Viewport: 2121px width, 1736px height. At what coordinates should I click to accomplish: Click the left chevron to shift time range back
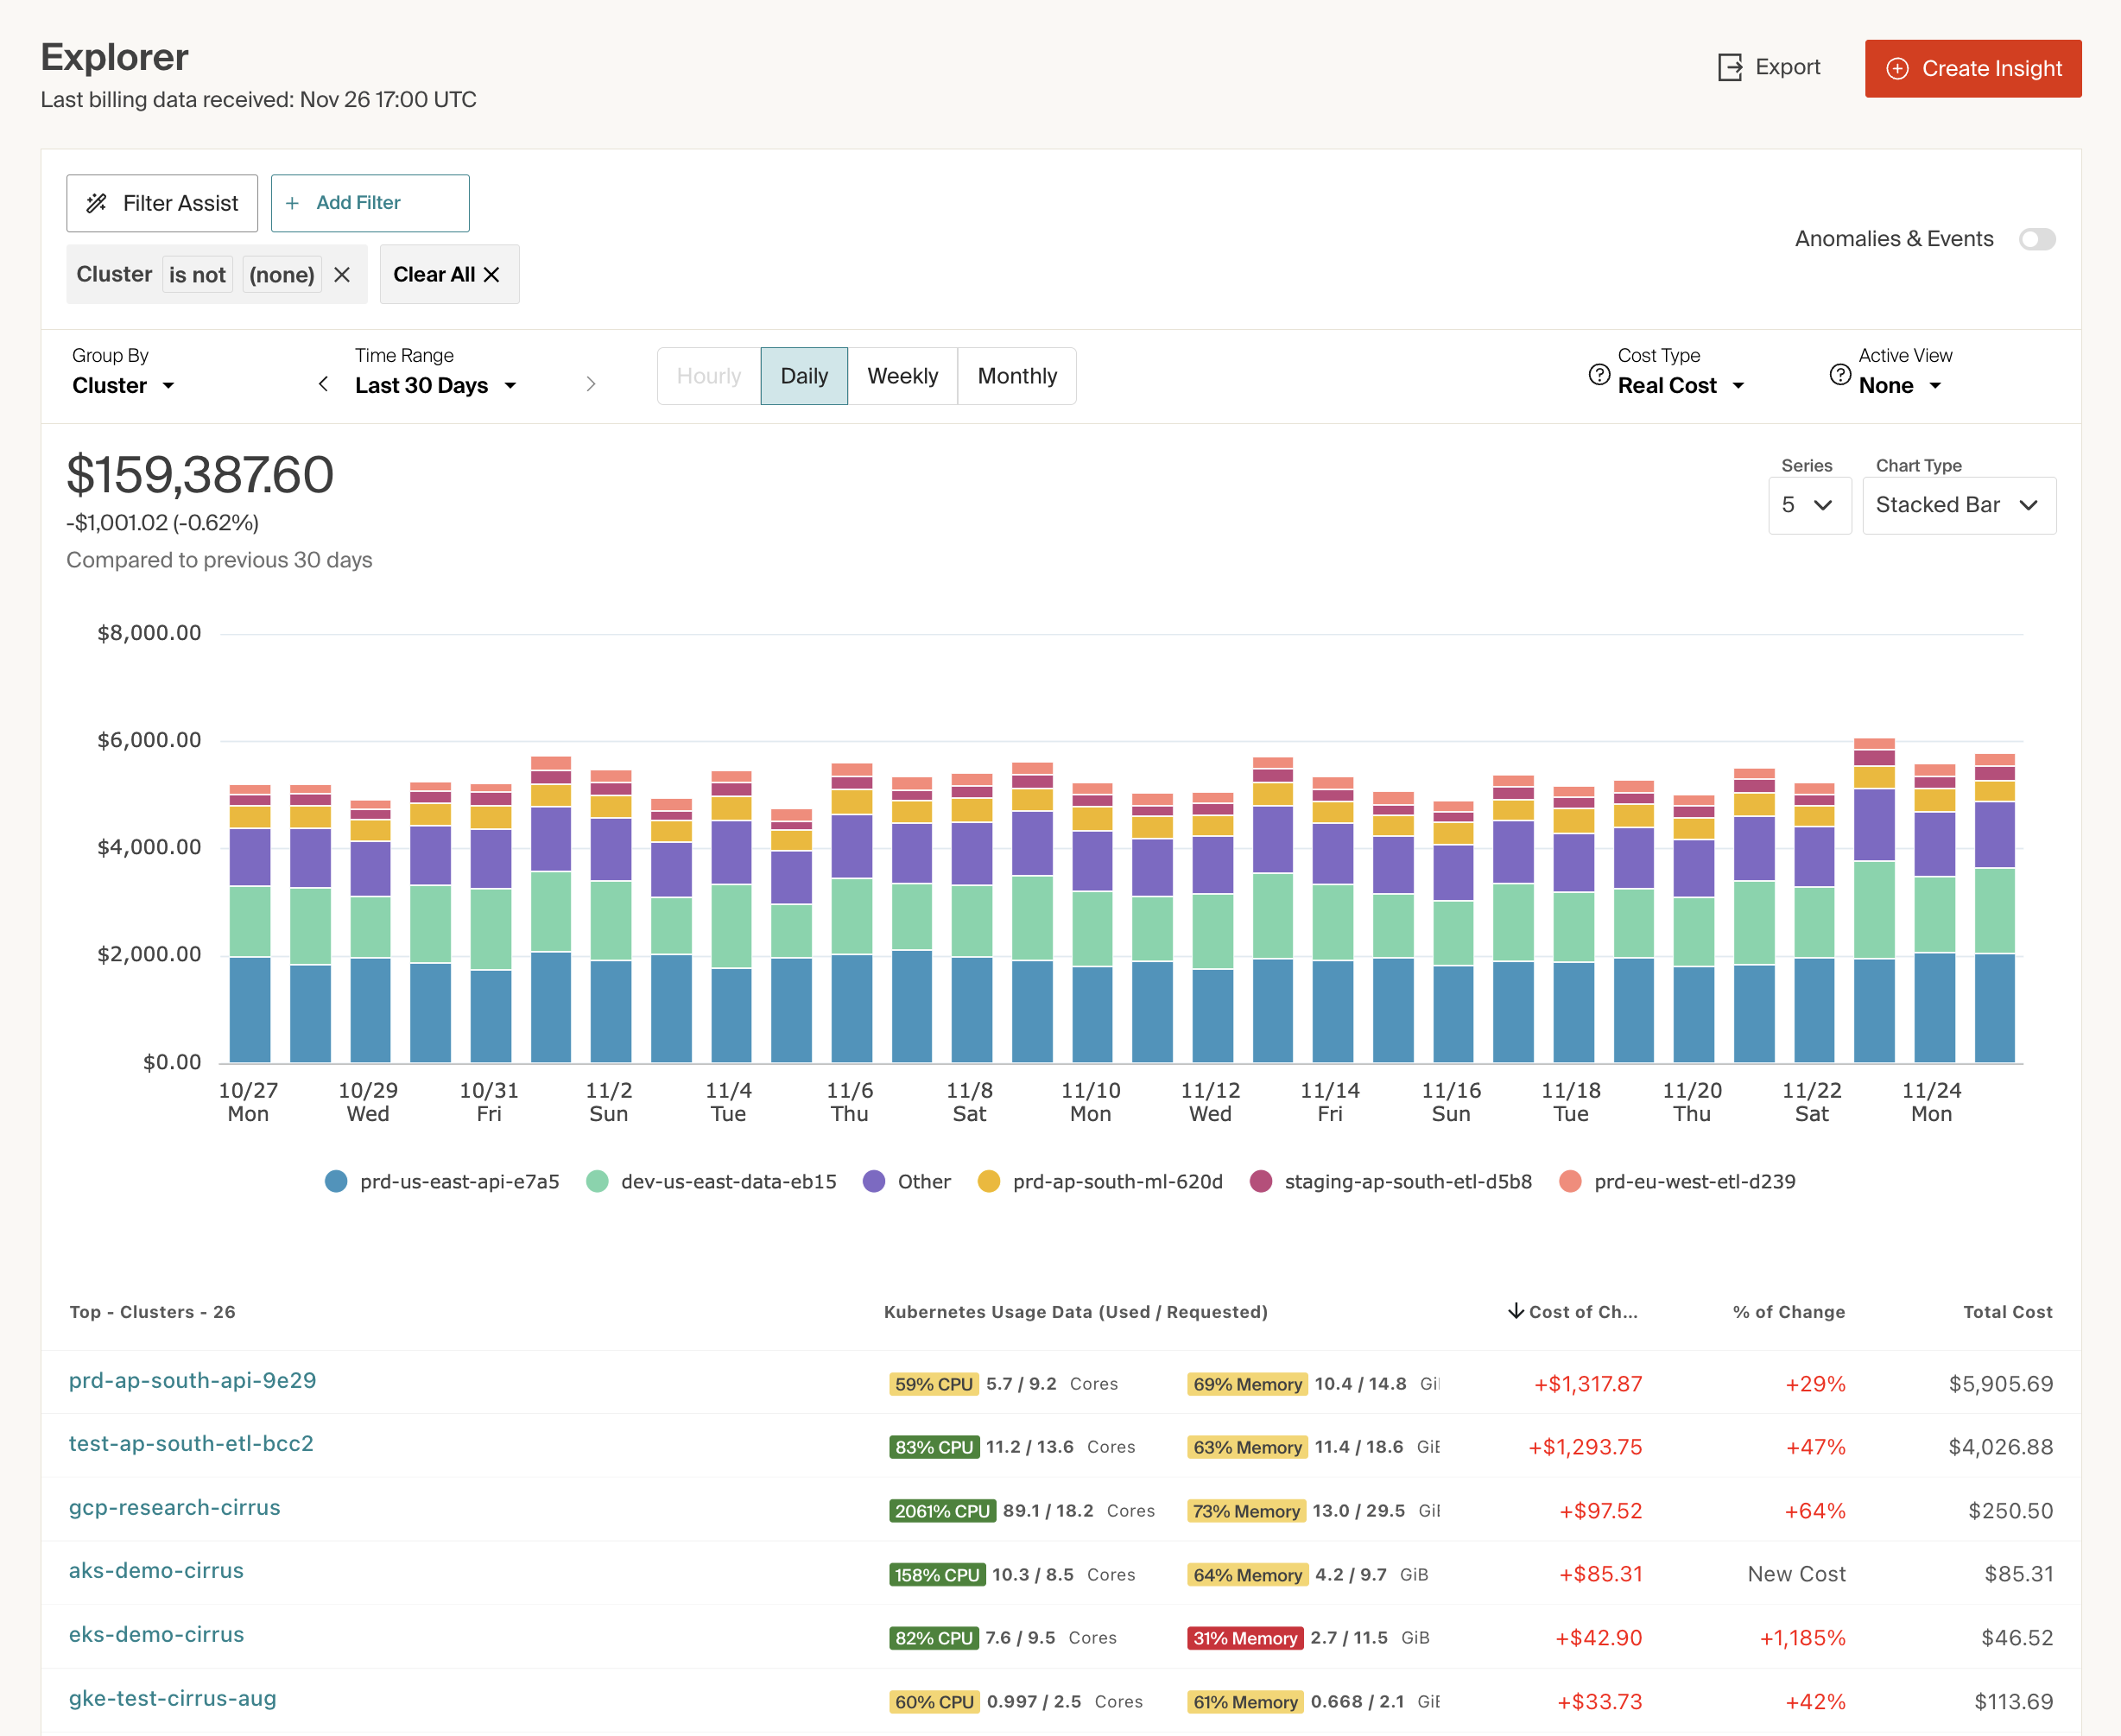[x=322, y=384]
